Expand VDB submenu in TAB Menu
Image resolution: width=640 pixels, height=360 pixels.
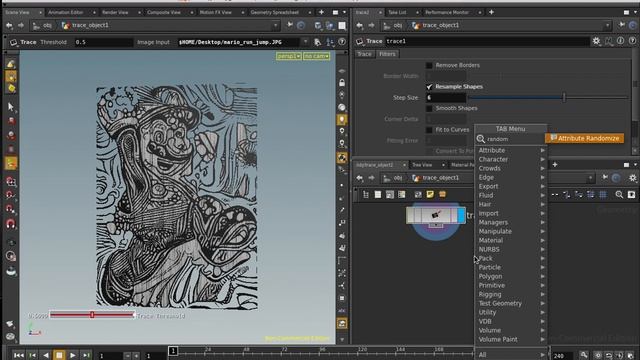click(511, 321)
